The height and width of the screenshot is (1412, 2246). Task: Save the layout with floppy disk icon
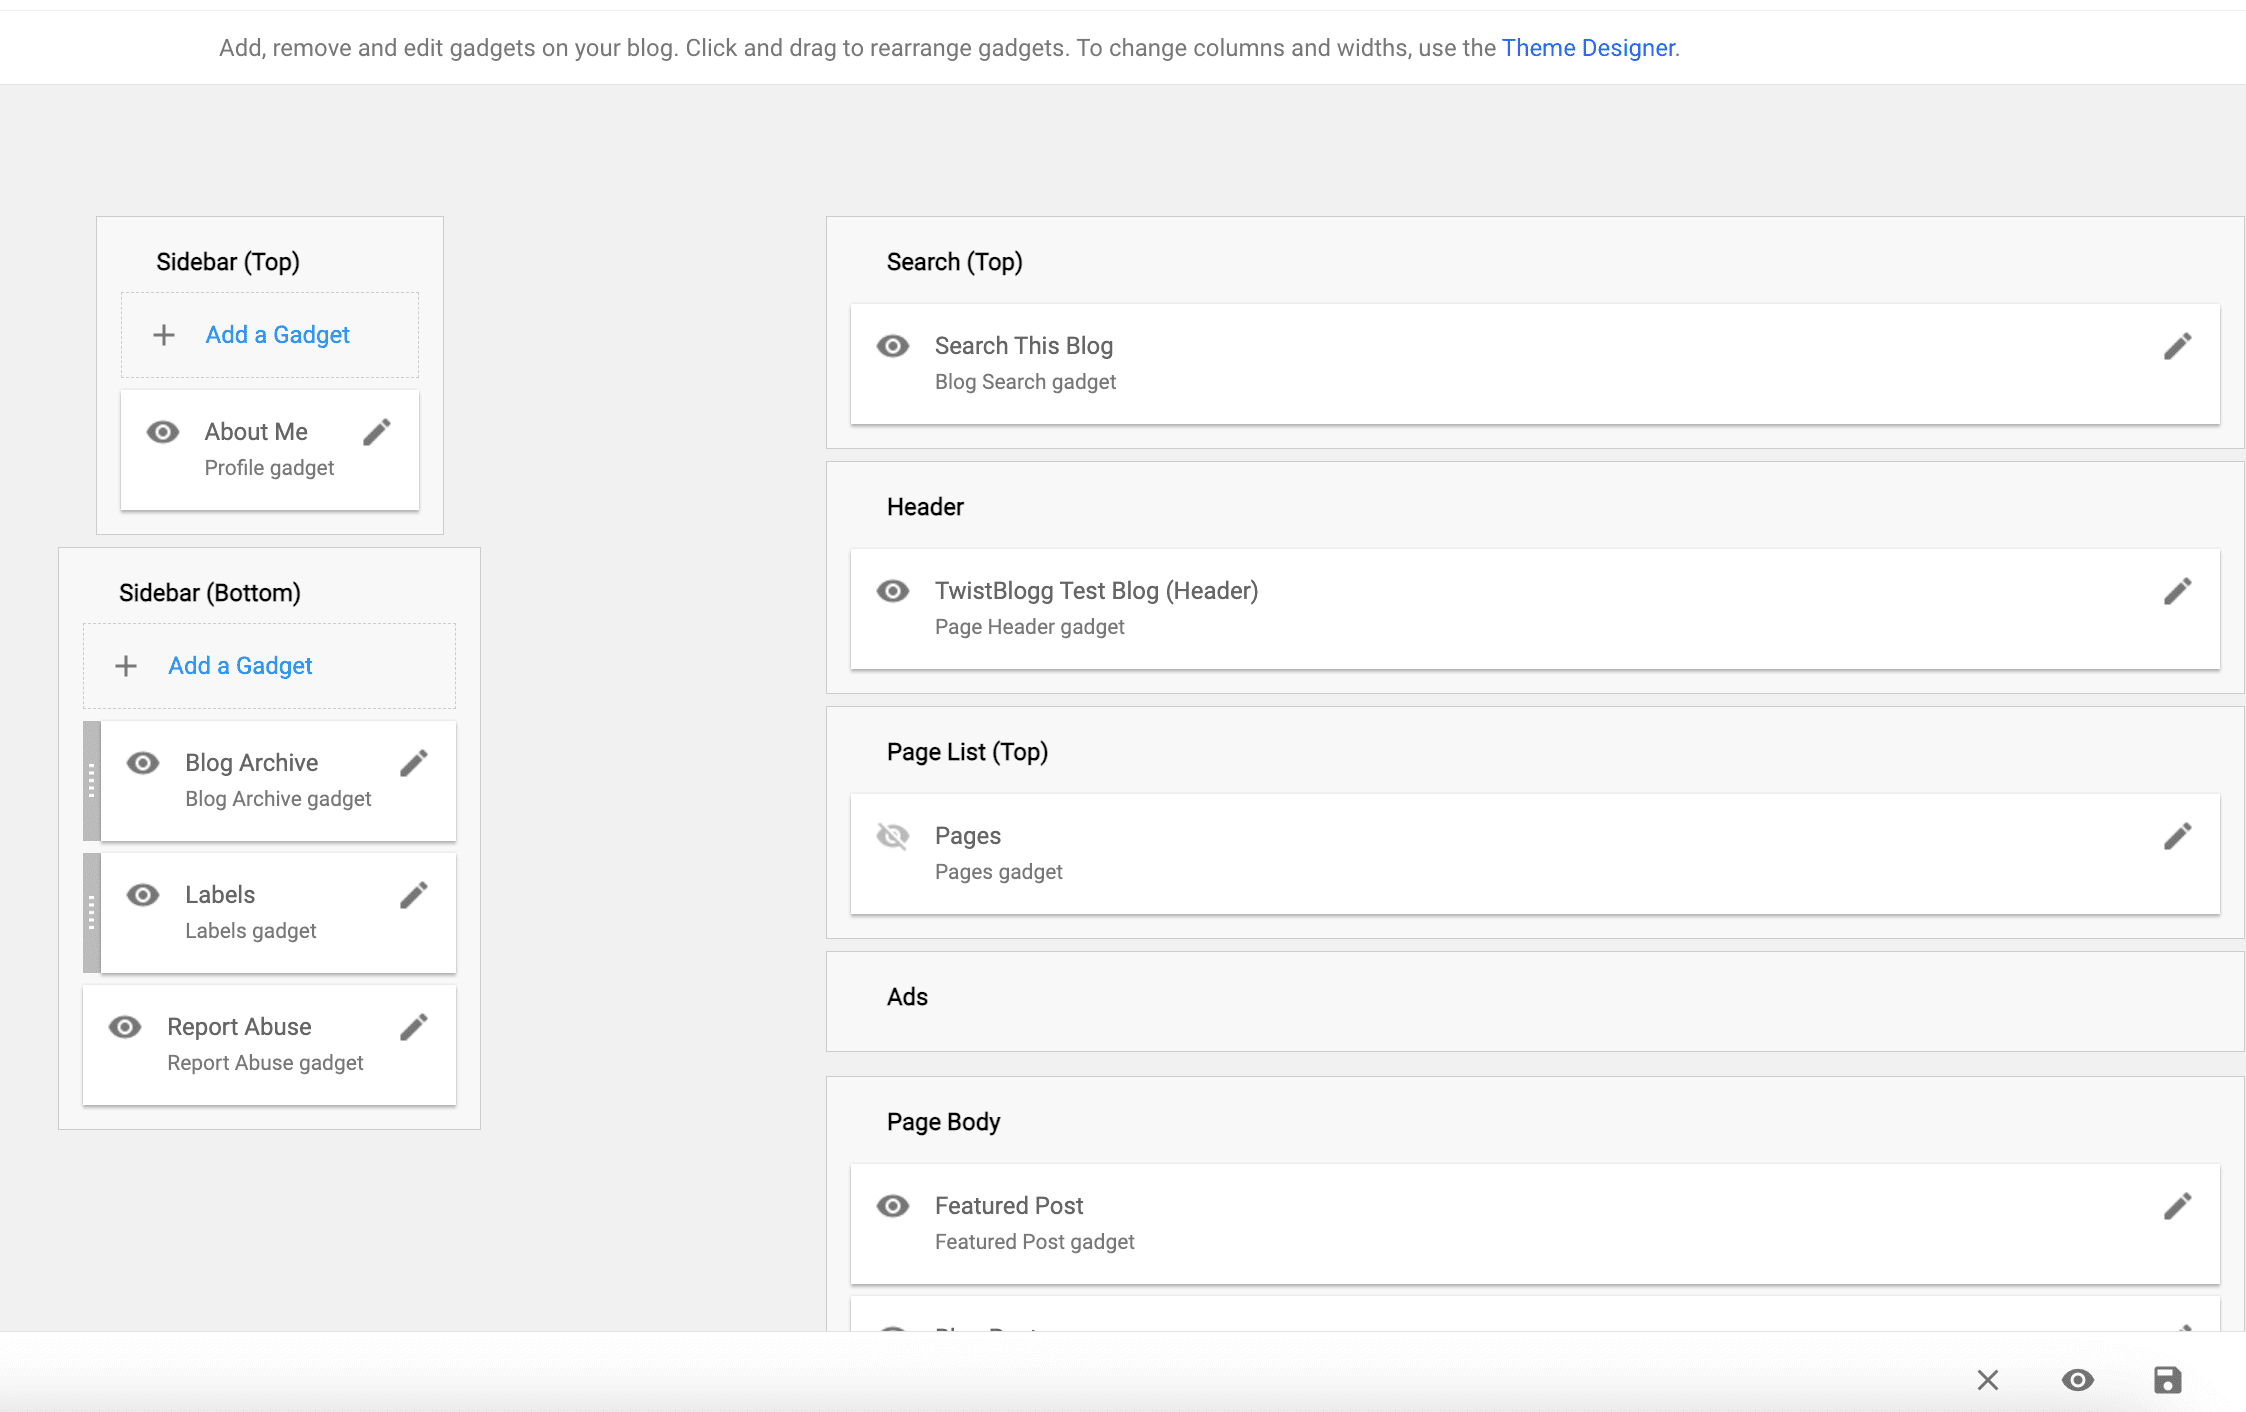(2167, 1380)
